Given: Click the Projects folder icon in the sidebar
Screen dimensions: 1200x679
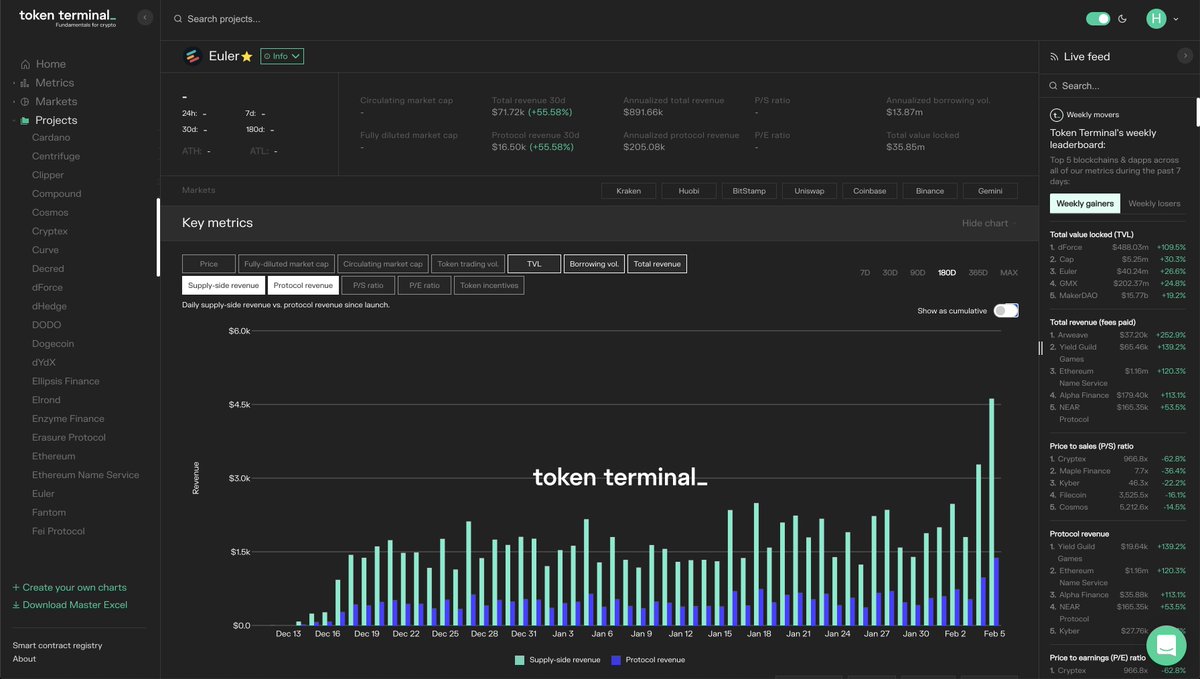Looking at the screenshot, I should pyautogui.click(x=25, y=120).
